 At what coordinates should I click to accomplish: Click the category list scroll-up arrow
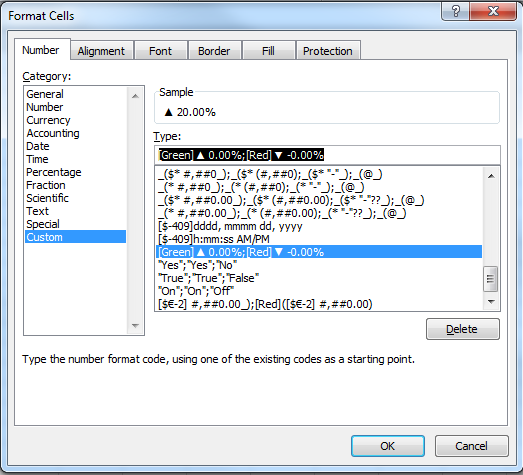tap(135, 96)
